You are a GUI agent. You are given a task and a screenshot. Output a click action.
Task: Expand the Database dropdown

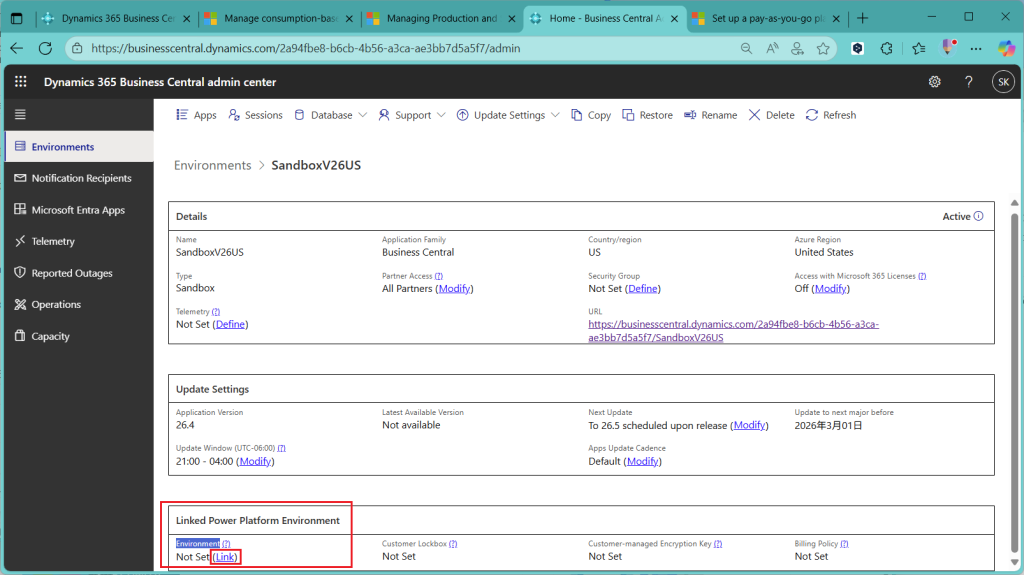click(x=330, y=115)
